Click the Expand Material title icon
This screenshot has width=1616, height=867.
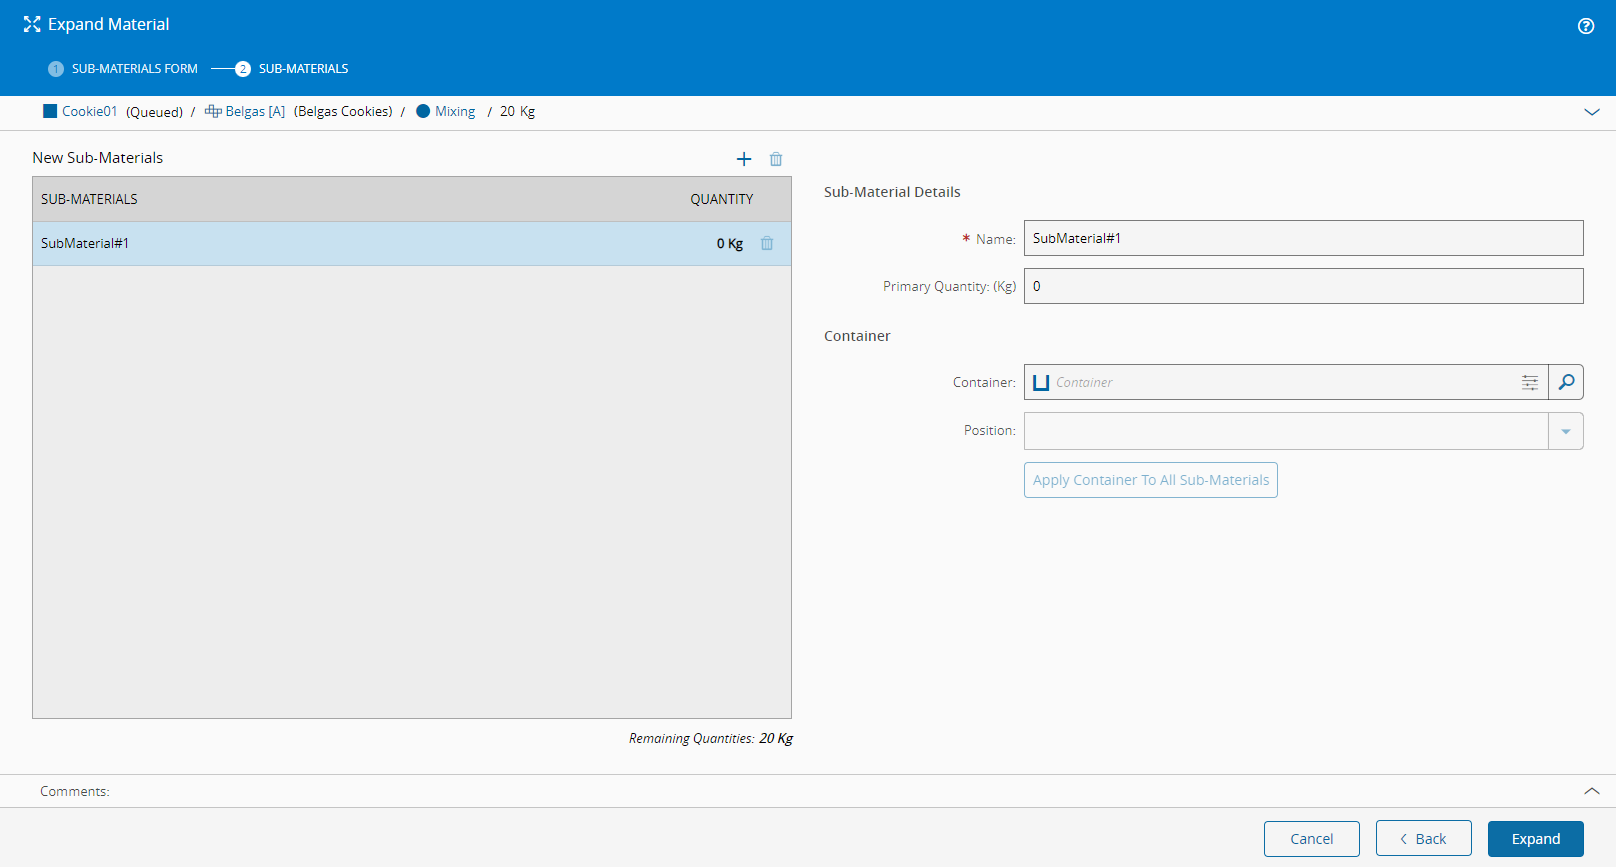(32, 24)
